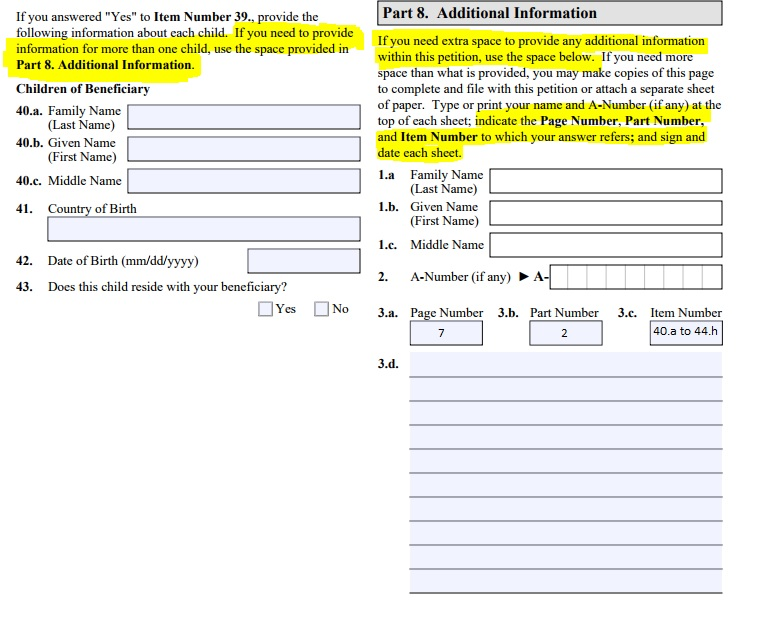The height and width of the screenshot is (628, 778).
Task: Click the first line of text area 3.d
Action: [565, 365]
